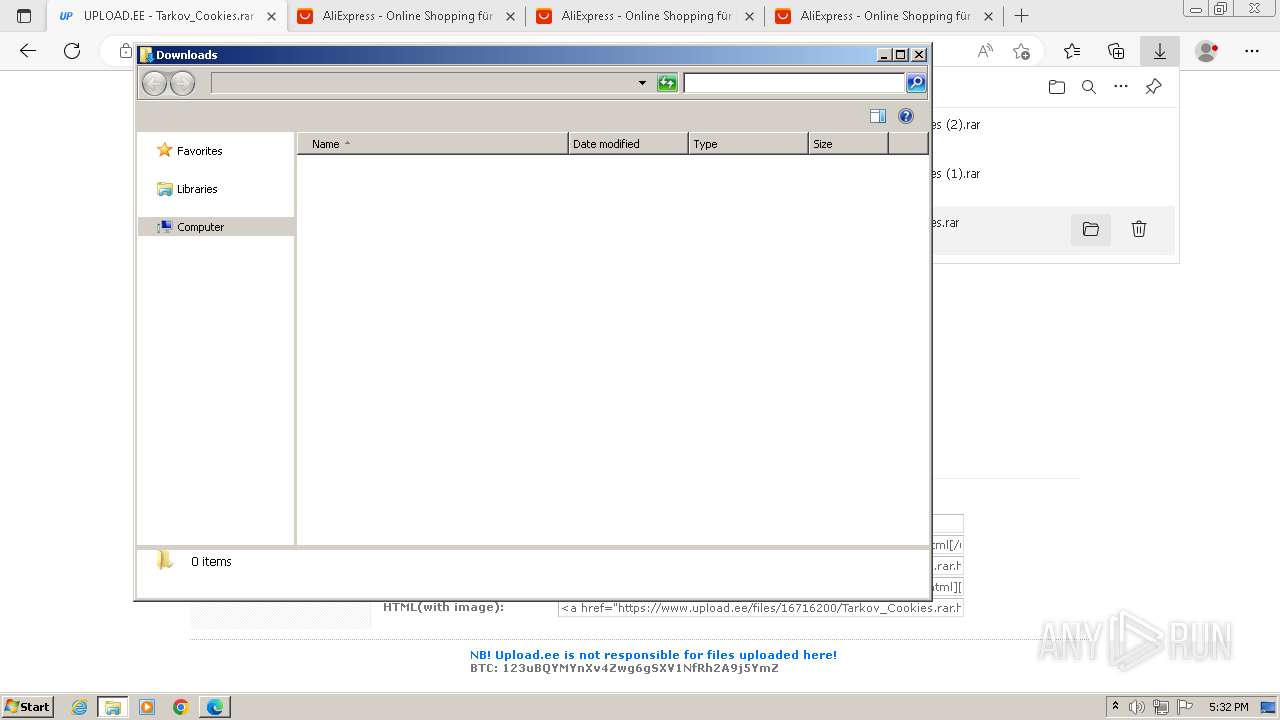This screenshot has width=1280, height=720.
Task: Switch to the second AliExpress tab
Action: (x=644, y=16)
